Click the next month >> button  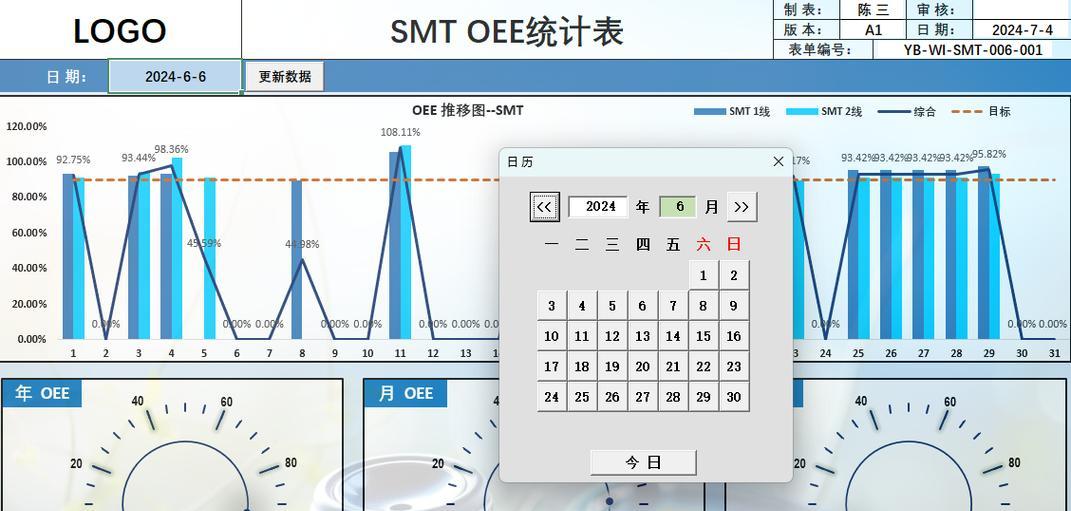point(742,207)
